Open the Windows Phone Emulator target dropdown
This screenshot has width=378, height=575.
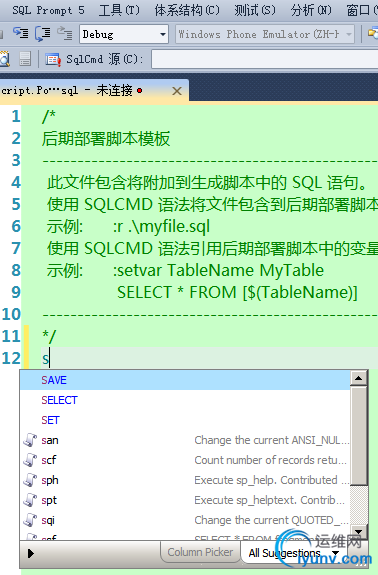coord(265,34)
